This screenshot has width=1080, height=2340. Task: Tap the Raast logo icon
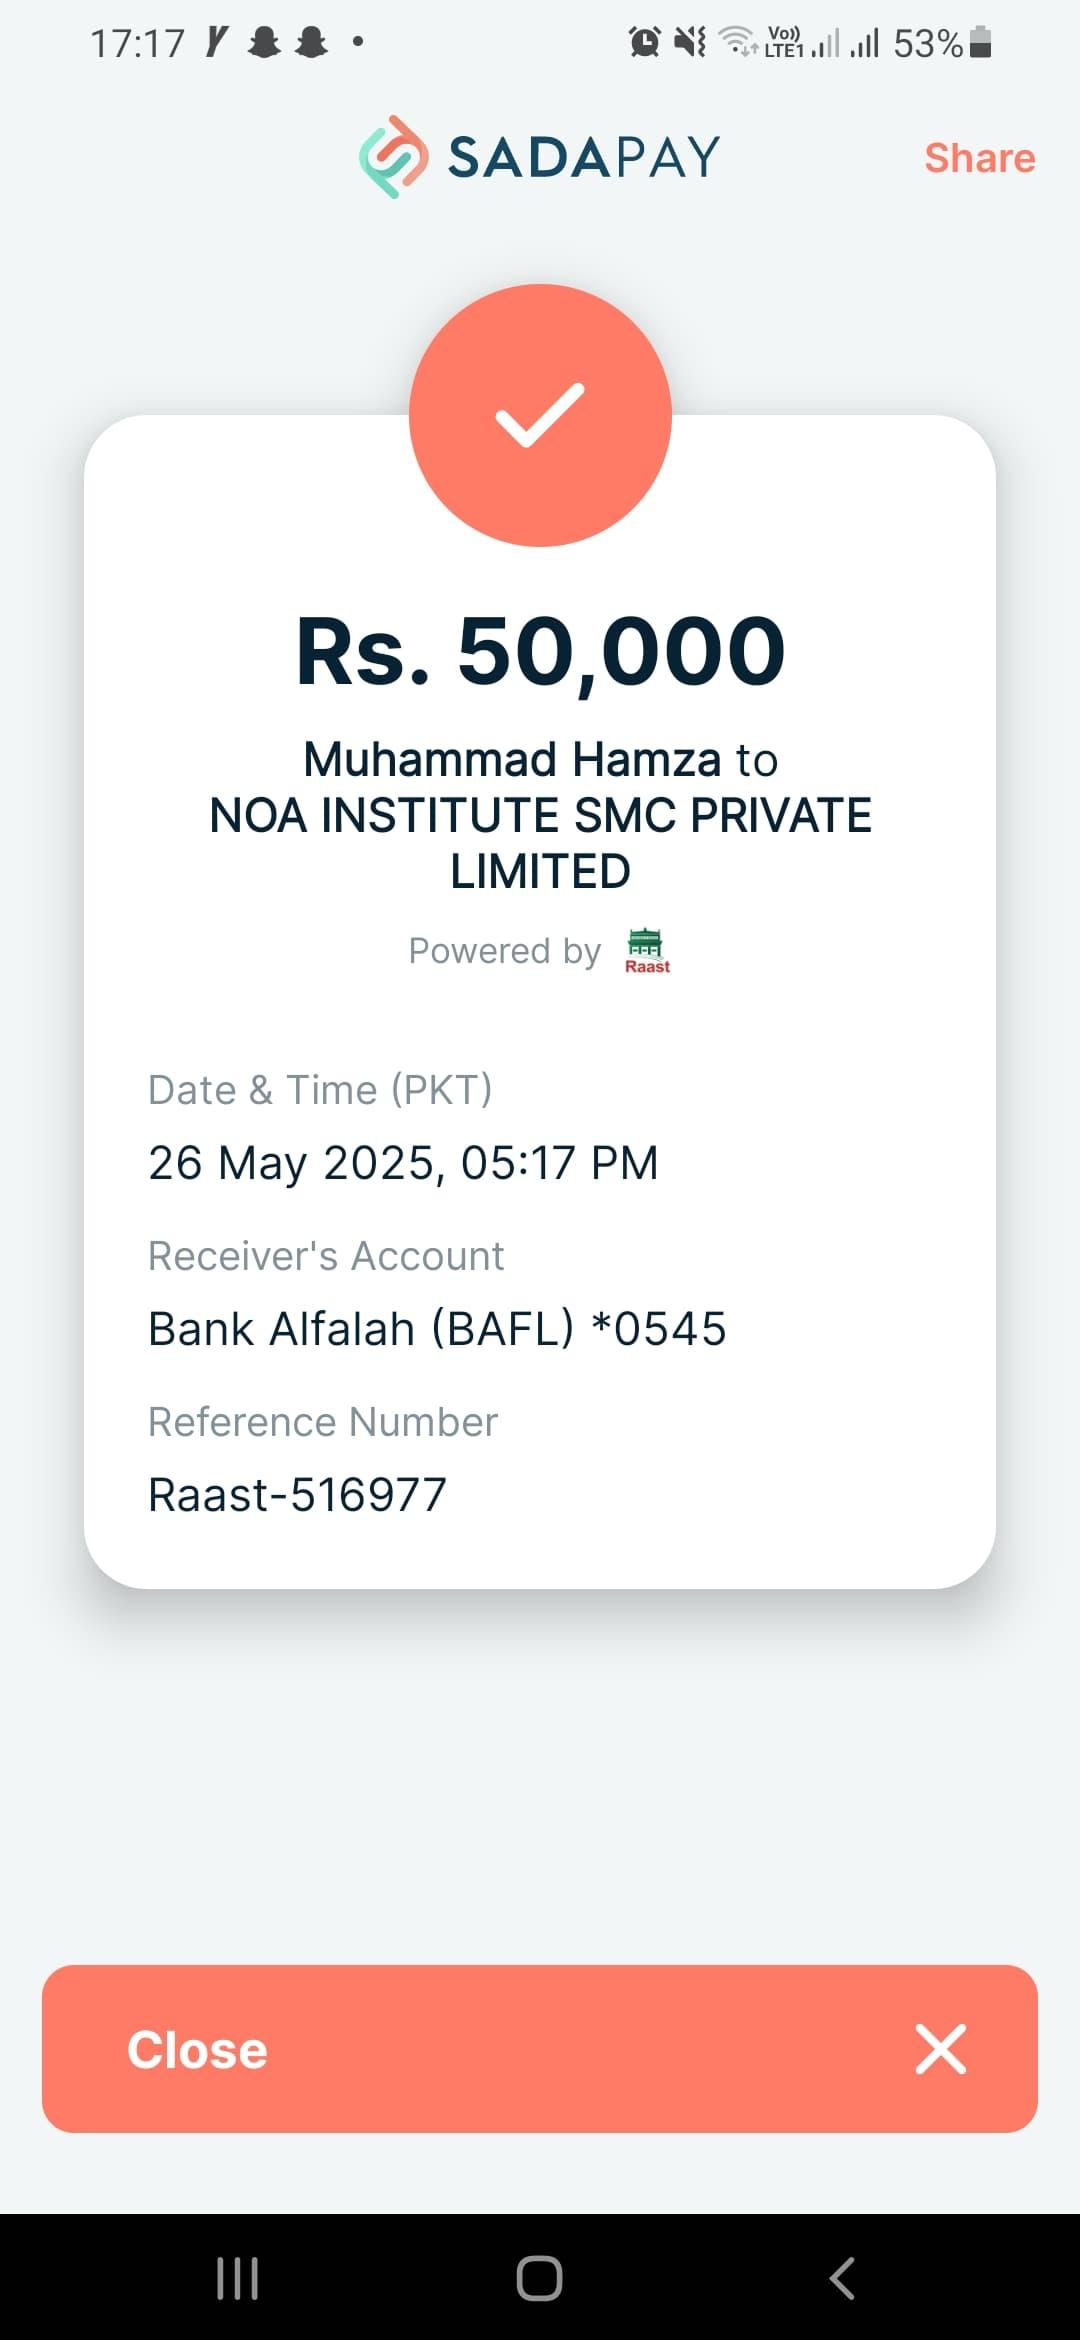click(646, 951)
